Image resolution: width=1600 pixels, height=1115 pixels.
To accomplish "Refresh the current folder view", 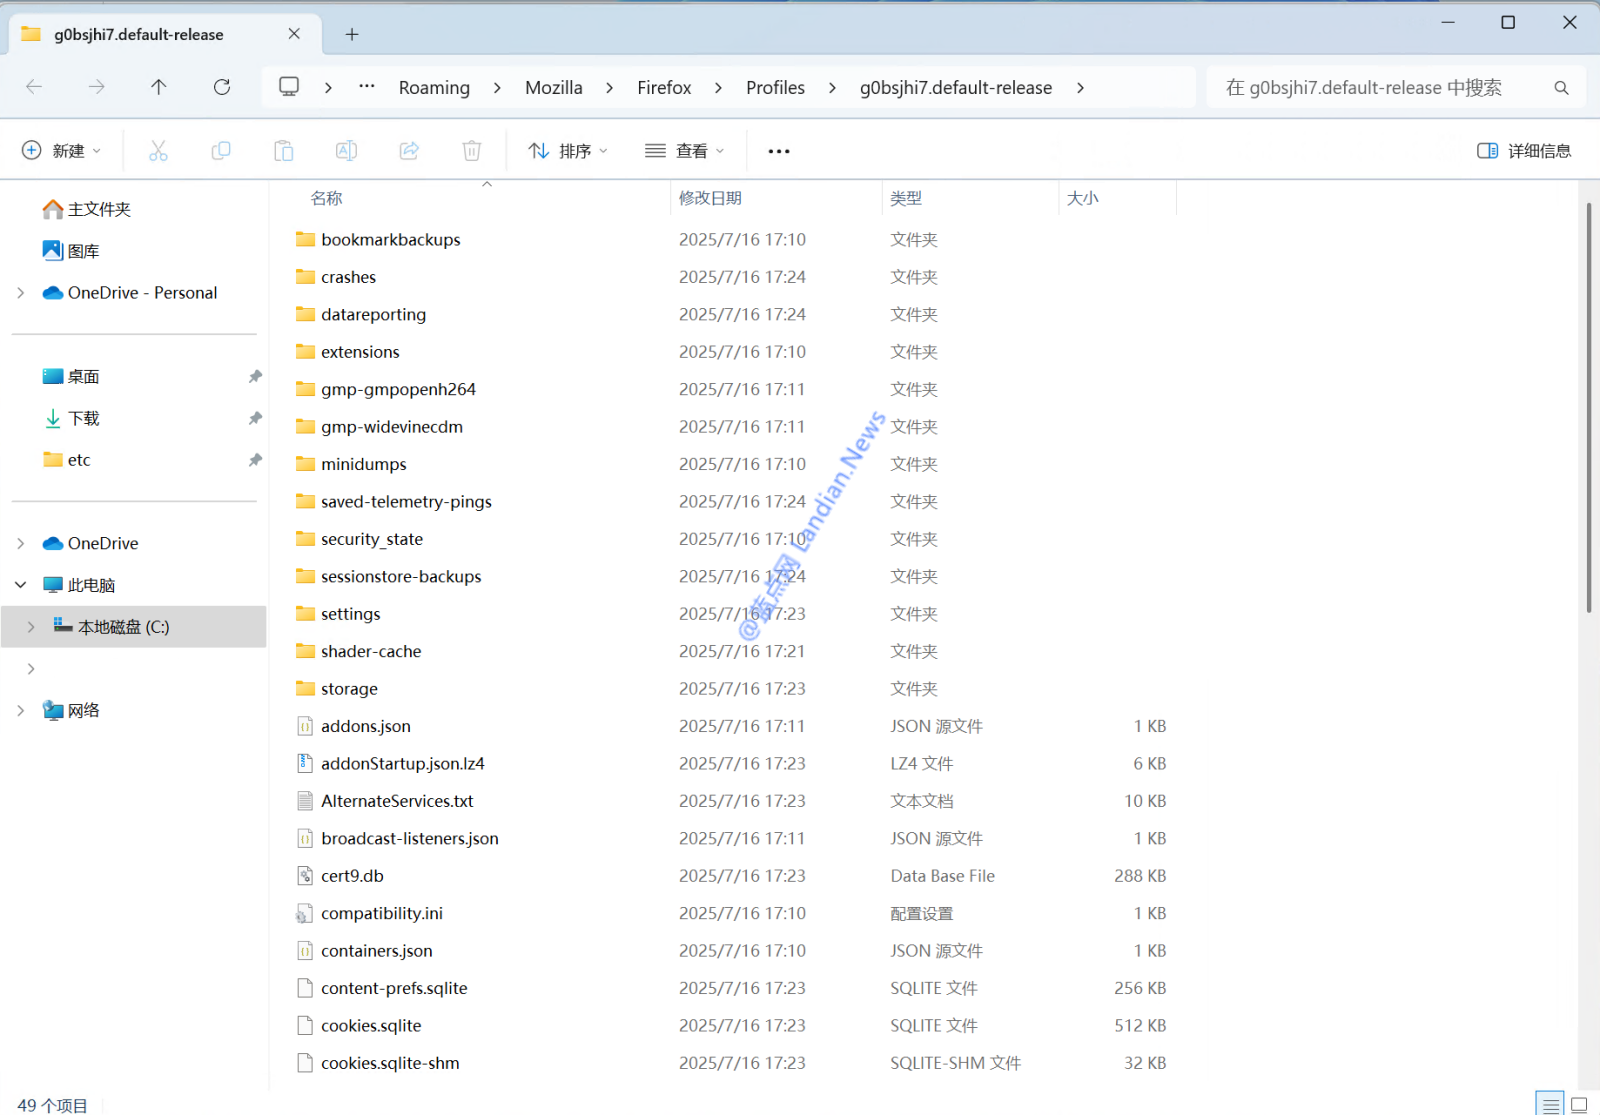I will coord(222,87).
